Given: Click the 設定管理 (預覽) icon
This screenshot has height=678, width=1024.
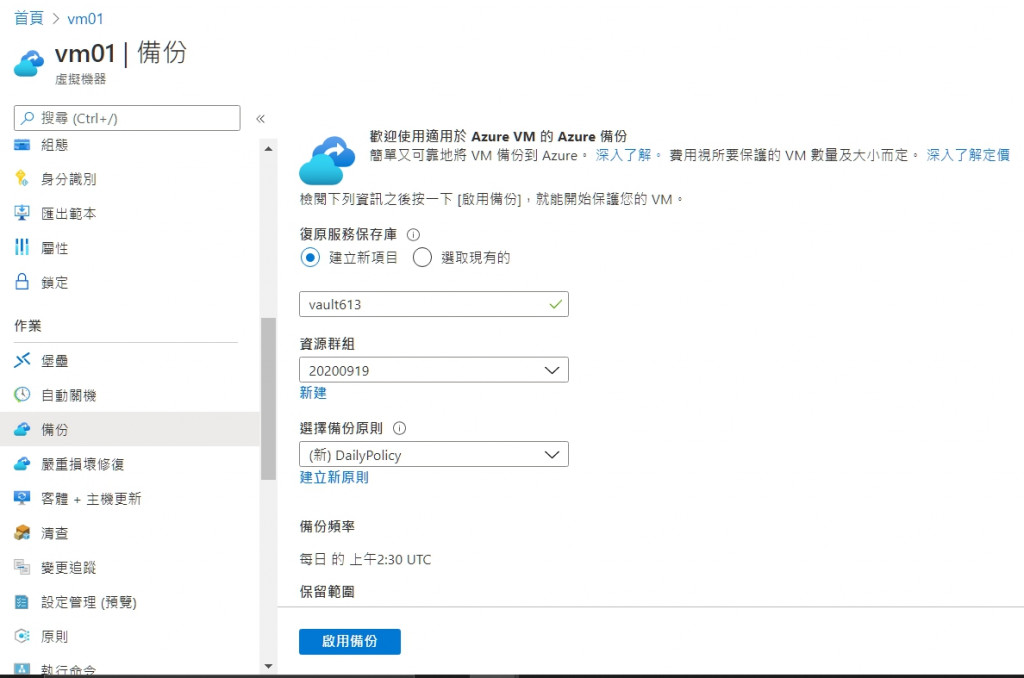Looking at the screenshot, I should (22, 602).
